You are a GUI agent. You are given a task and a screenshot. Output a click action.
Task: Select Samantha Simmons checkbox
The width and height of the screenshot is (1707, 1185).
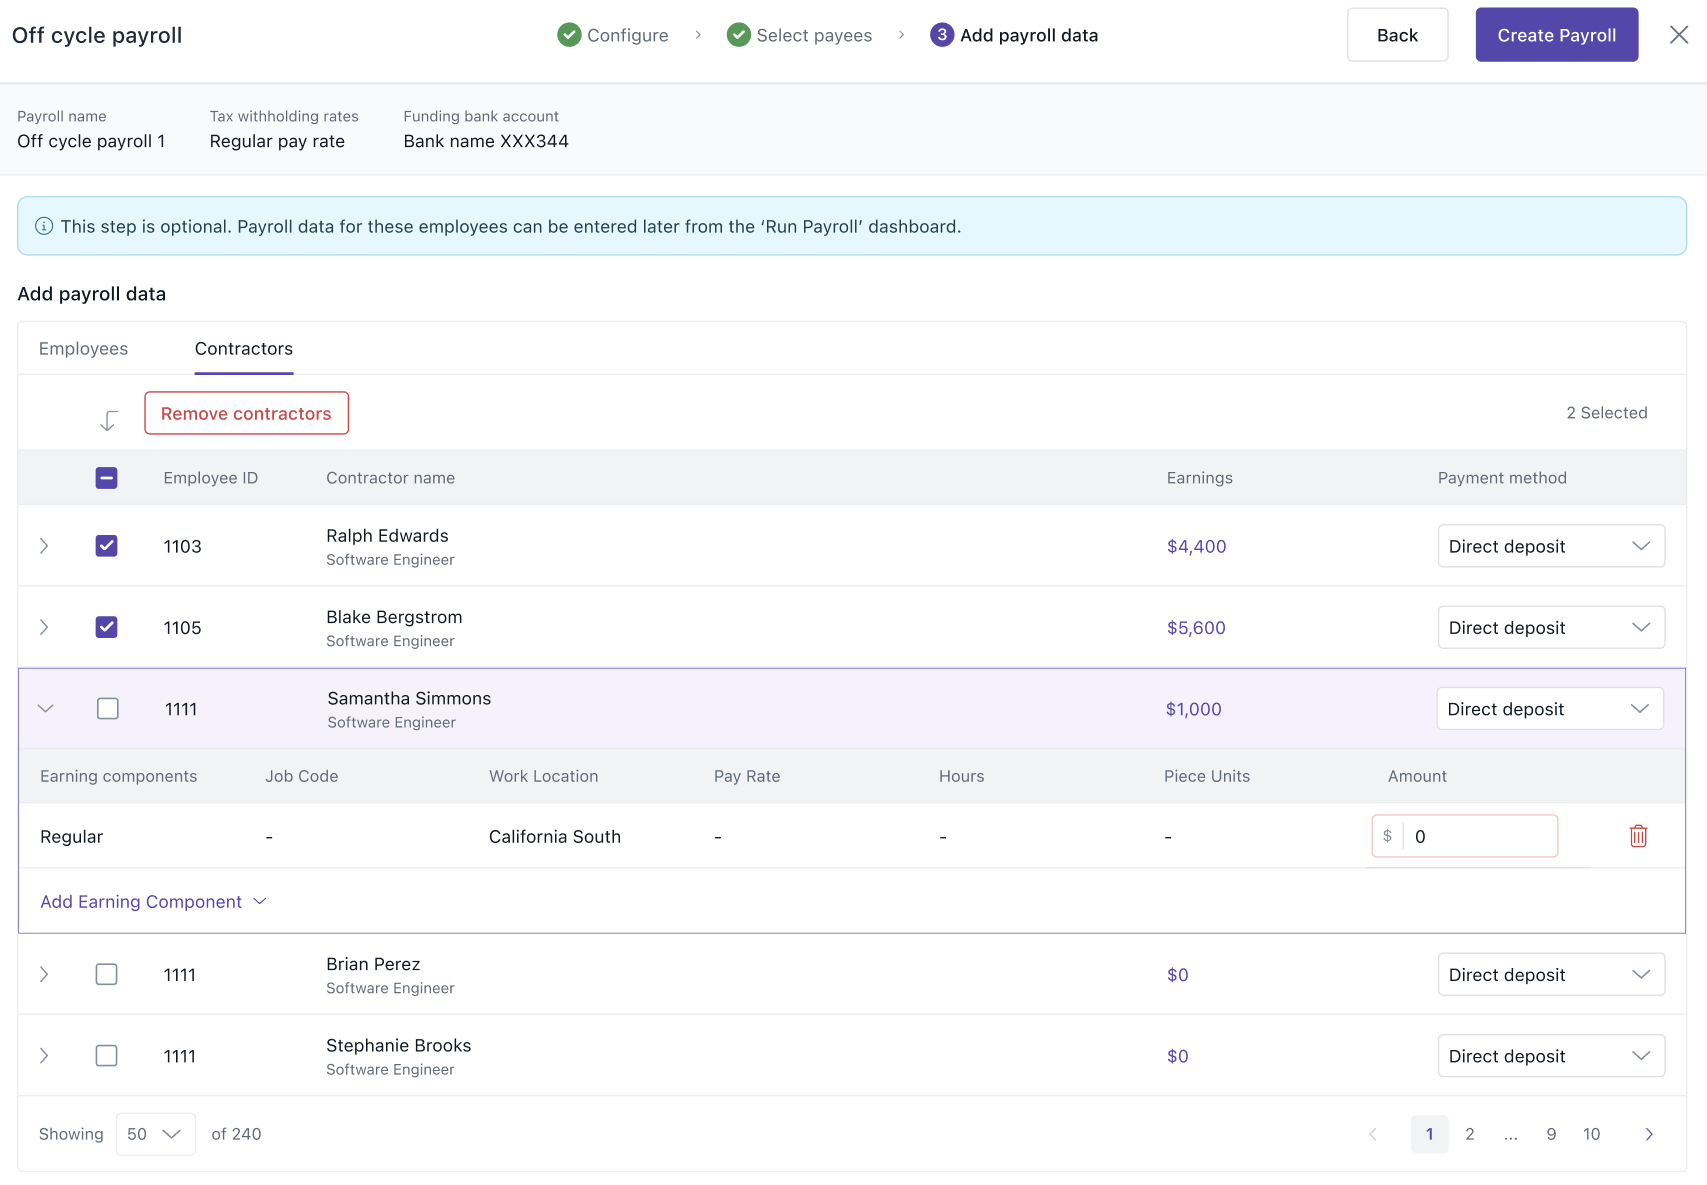(x=108, y=709)
